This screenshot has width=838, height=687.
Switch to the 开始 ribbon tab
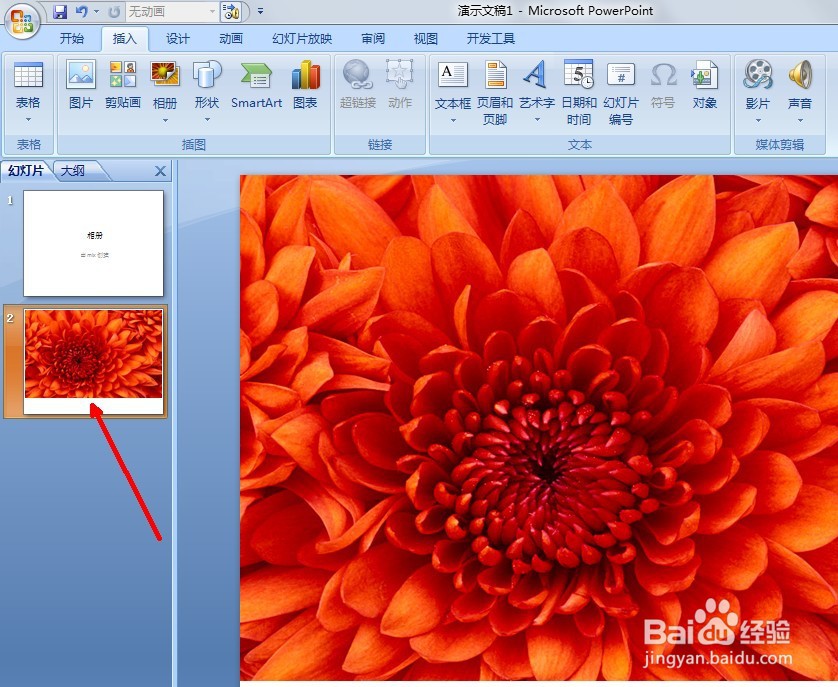72,38
